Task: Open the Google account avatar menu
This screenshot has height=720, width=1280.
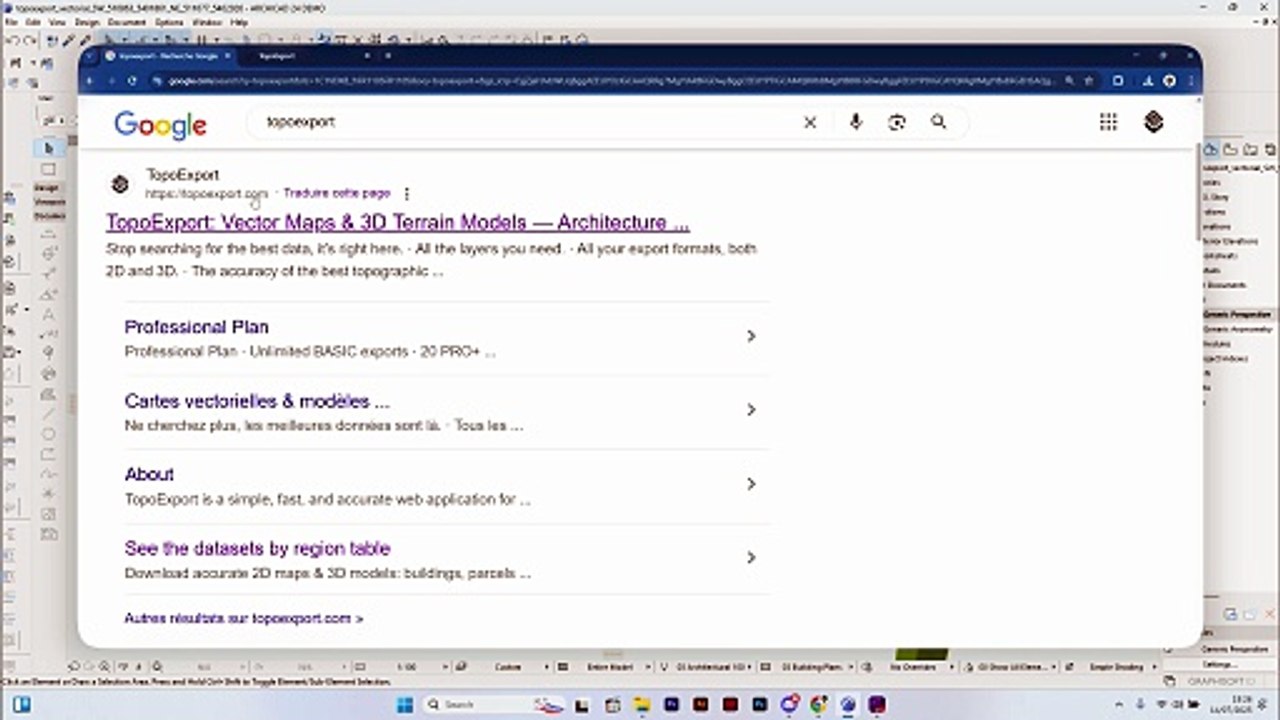Action: [1154, 122]
